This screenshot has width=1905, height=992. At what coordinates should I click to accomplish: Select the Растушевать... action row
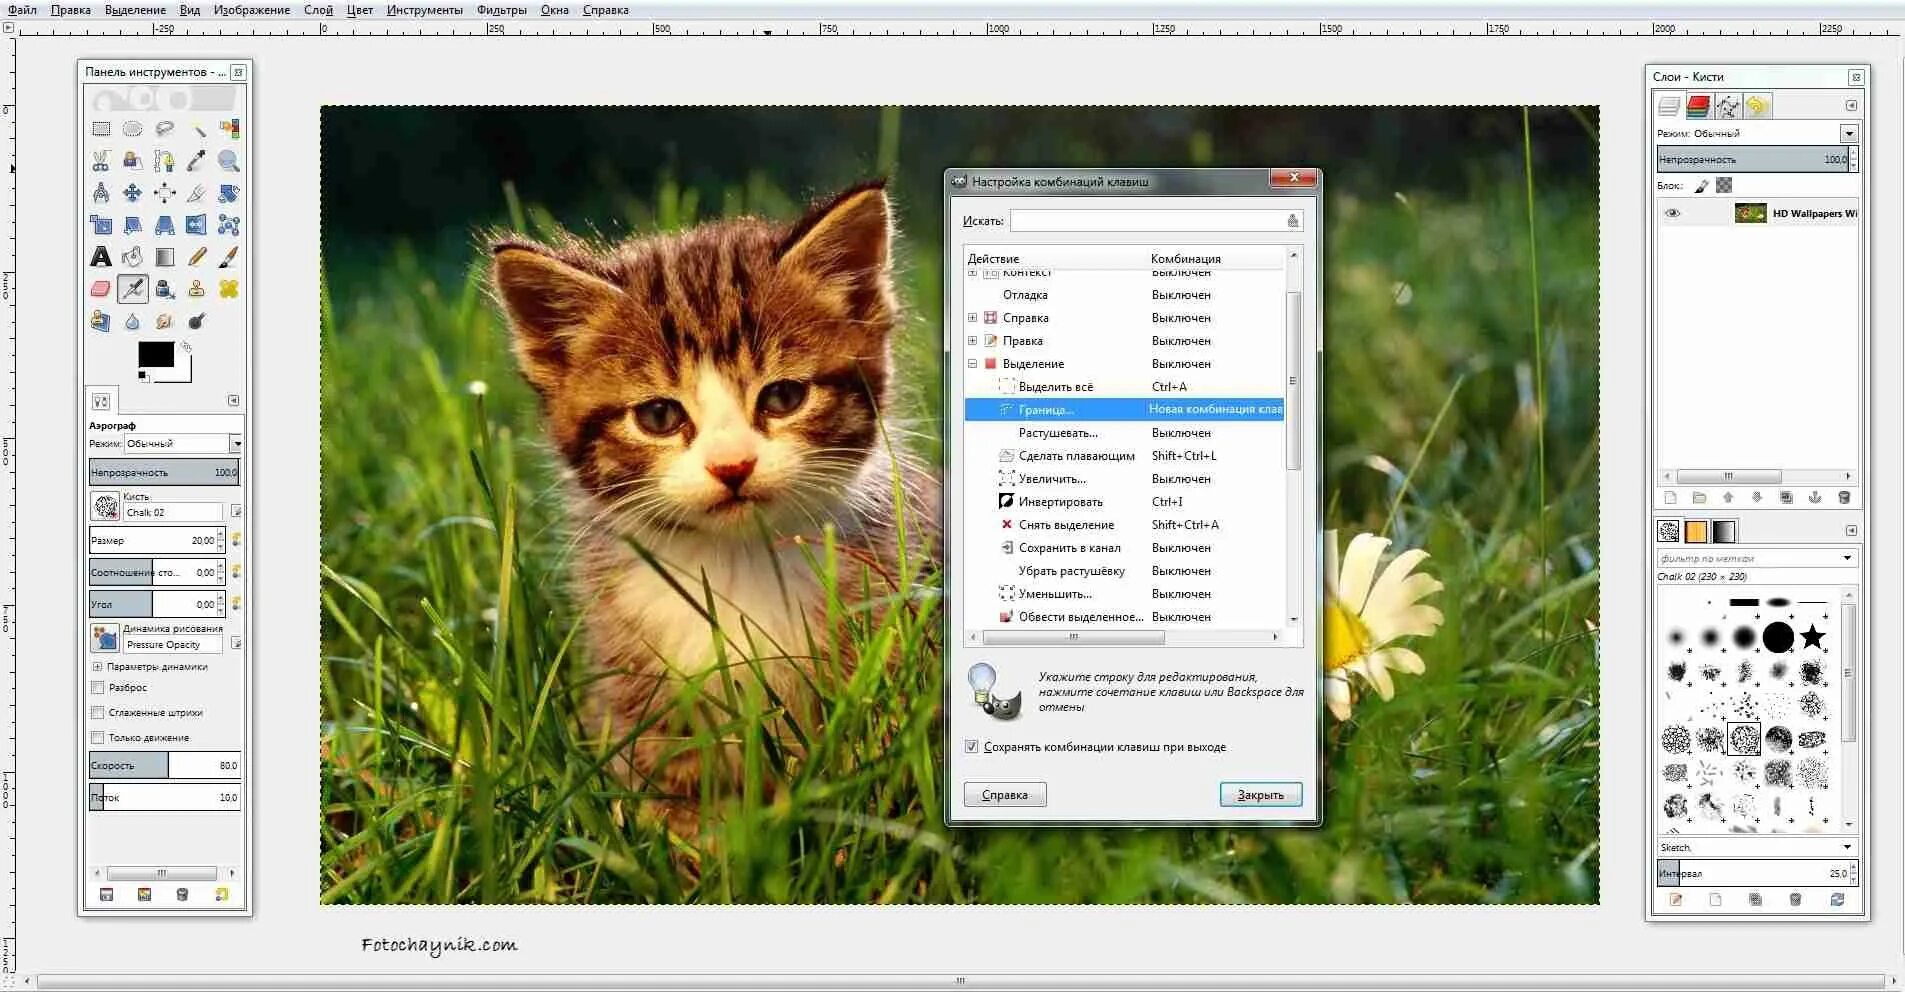point(1124,433)
